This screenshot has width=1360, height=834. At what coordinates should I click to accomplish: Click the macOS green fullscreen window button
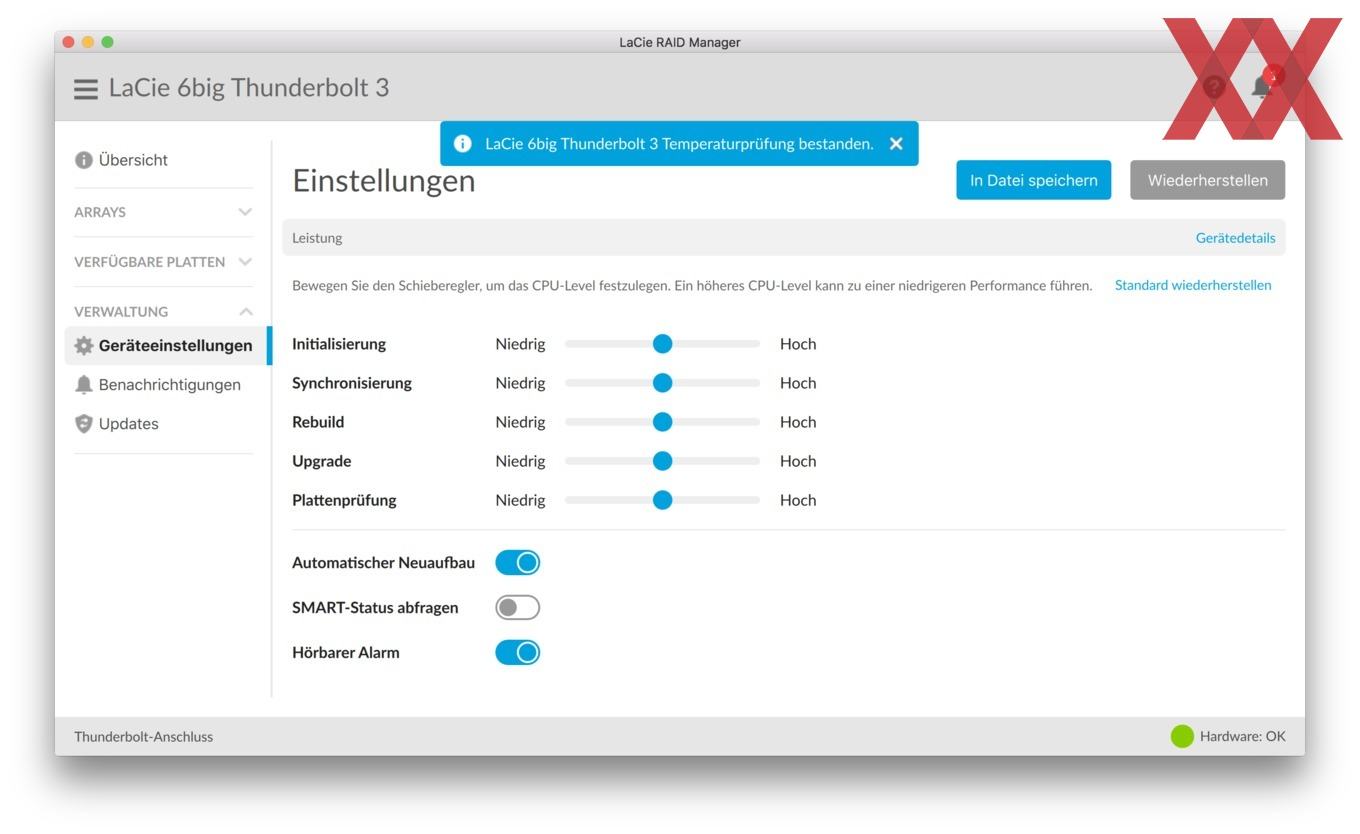point(108,42)
